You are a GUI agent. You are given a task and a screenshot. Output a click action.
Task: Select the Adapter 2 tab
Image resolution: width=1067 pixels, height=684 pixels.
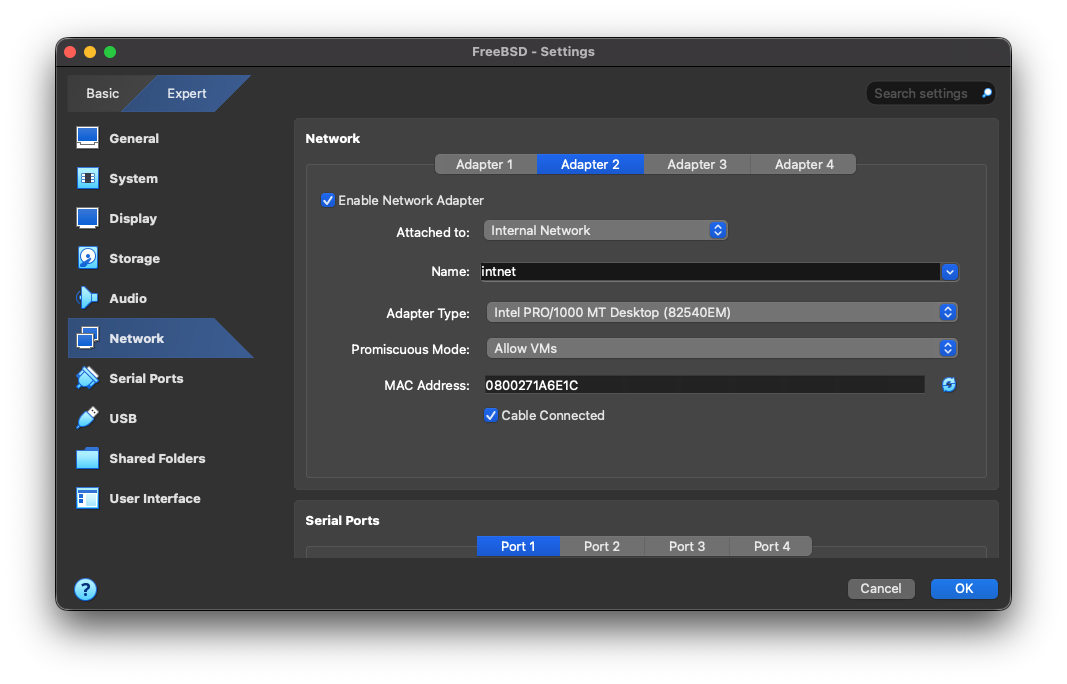point(590,164)
